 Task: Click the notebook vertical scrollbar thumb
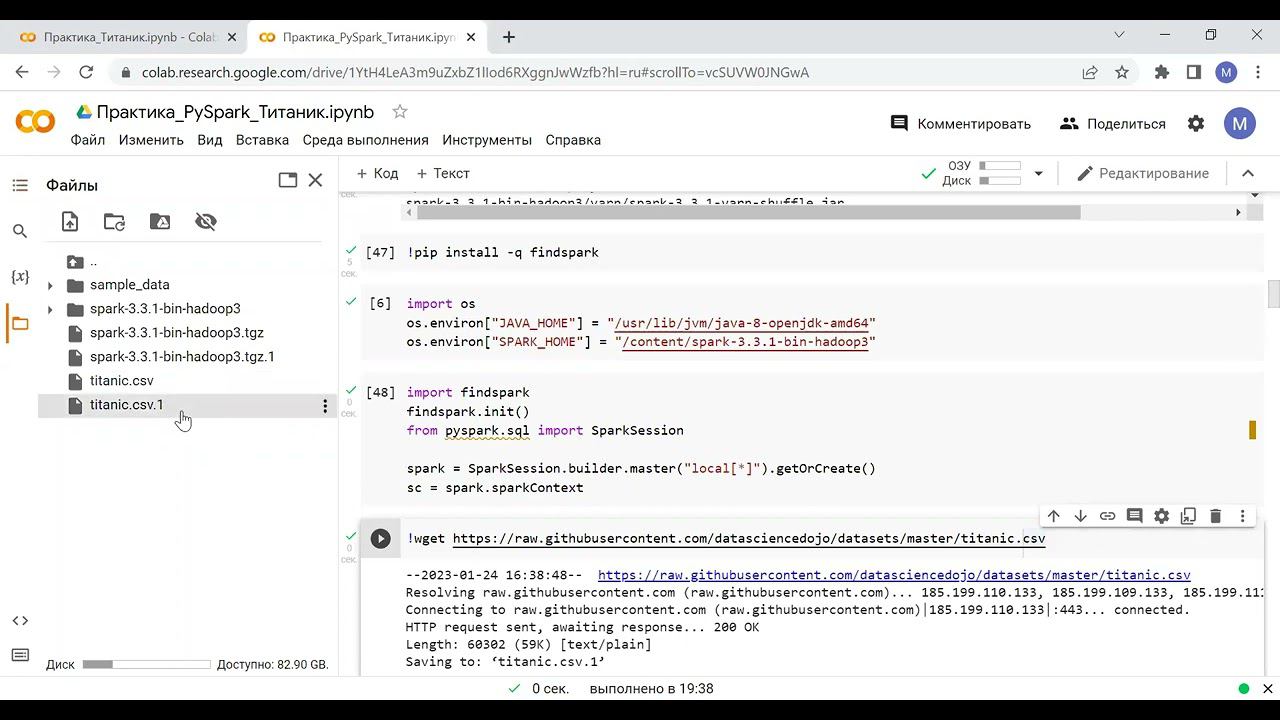coord(1273,295)
